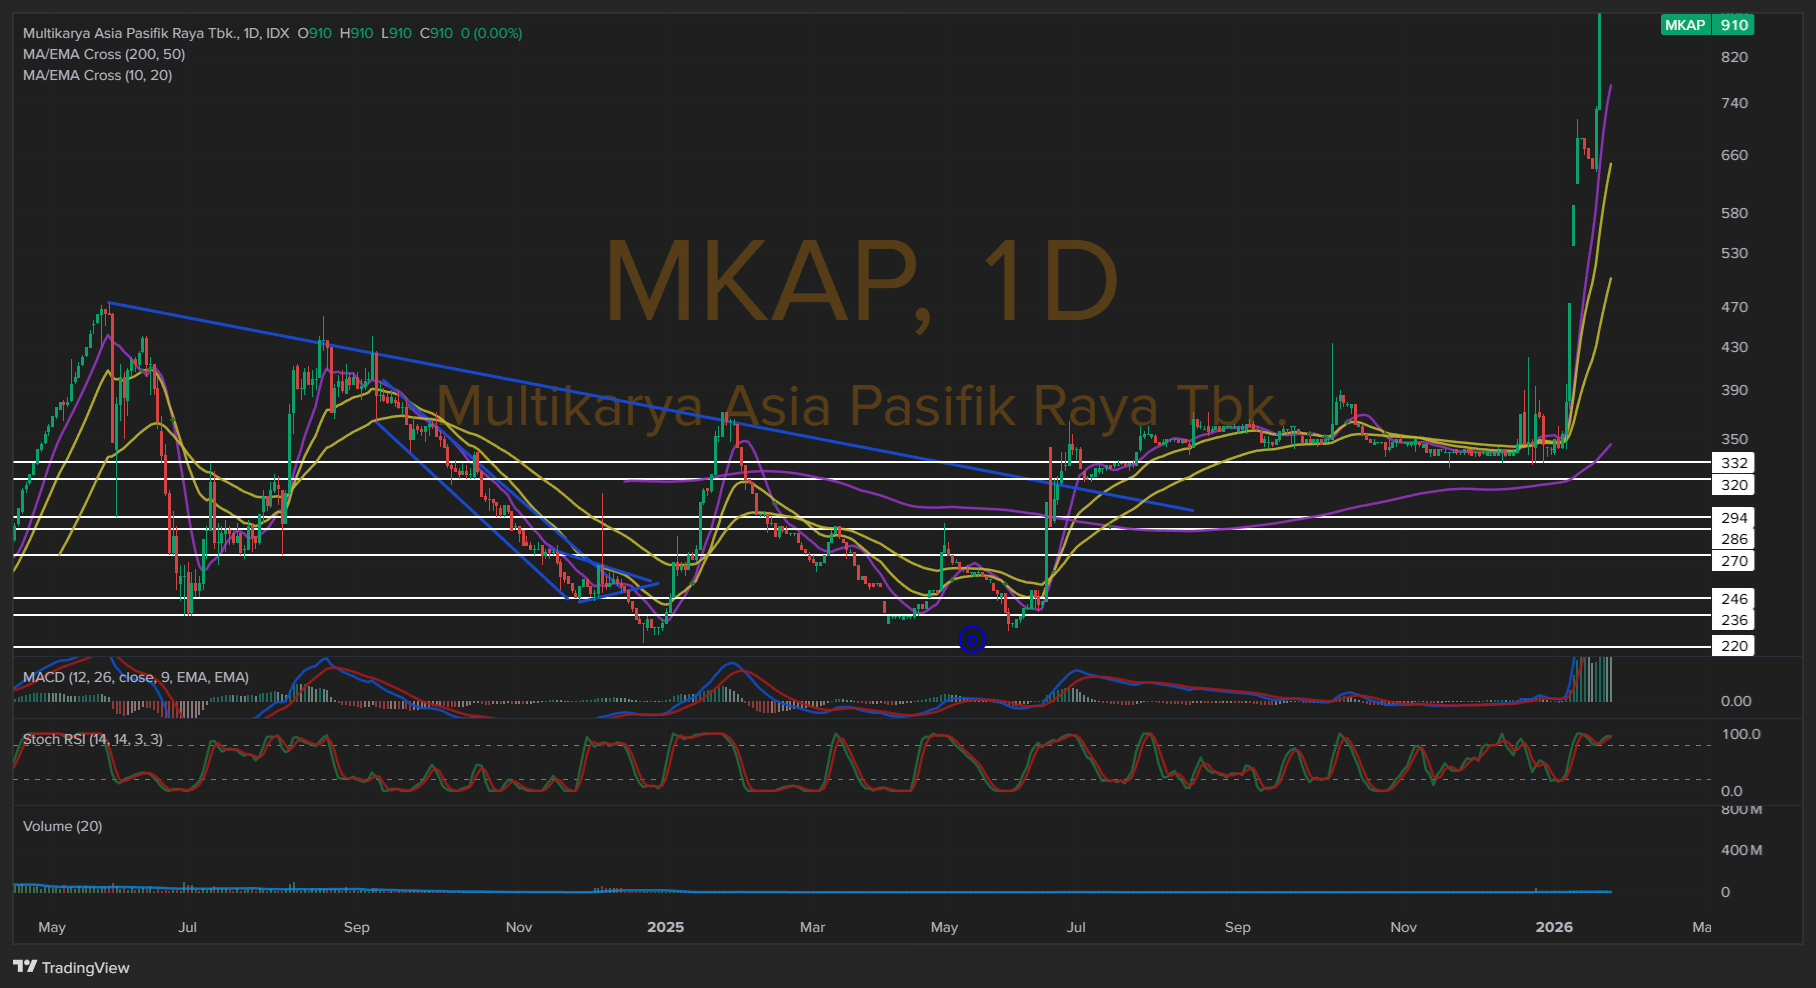Select the 332 horizontal line price label

(x=1733, y=463)
